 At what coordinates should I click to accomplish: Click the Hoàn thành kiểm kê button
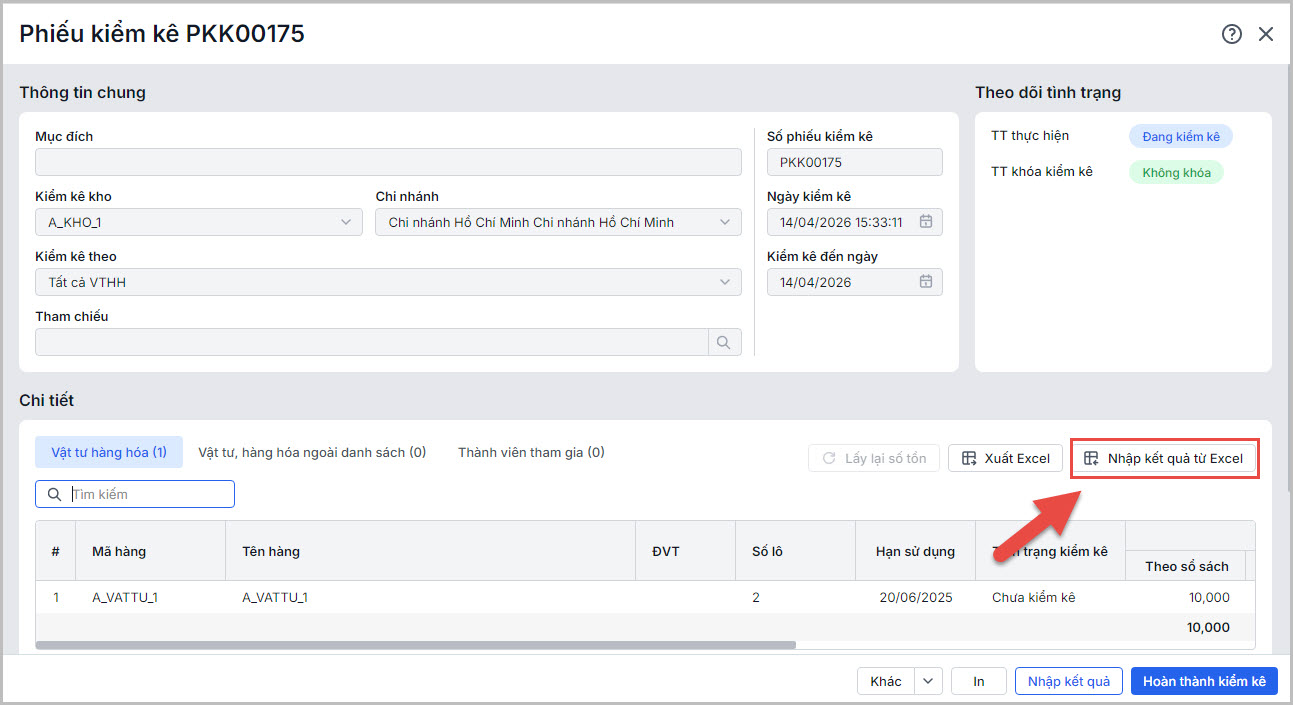click(x=1204, y=681)
